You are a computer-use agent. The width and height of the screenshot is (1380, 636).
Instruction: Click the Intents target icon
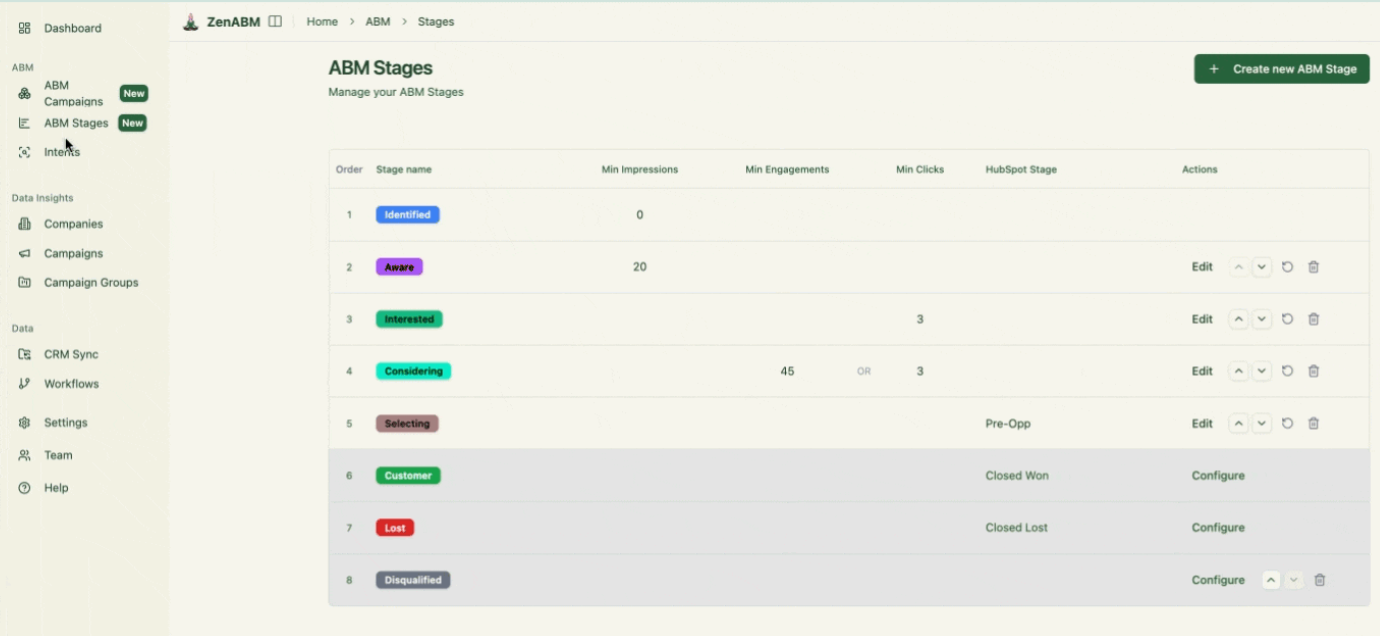[x=23, y=151]
